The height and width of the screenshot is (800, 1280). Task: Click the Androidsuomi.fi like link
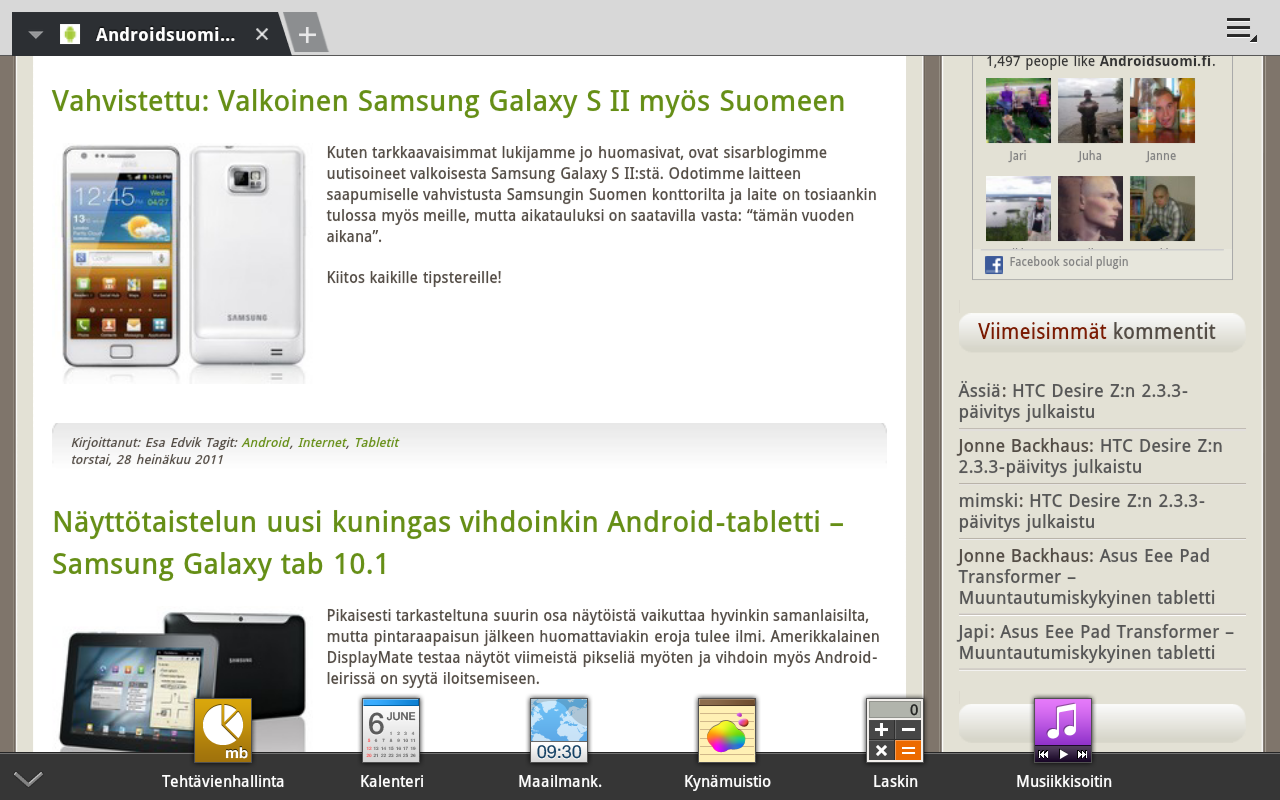pyautogui.click(x=1155, y=61)
